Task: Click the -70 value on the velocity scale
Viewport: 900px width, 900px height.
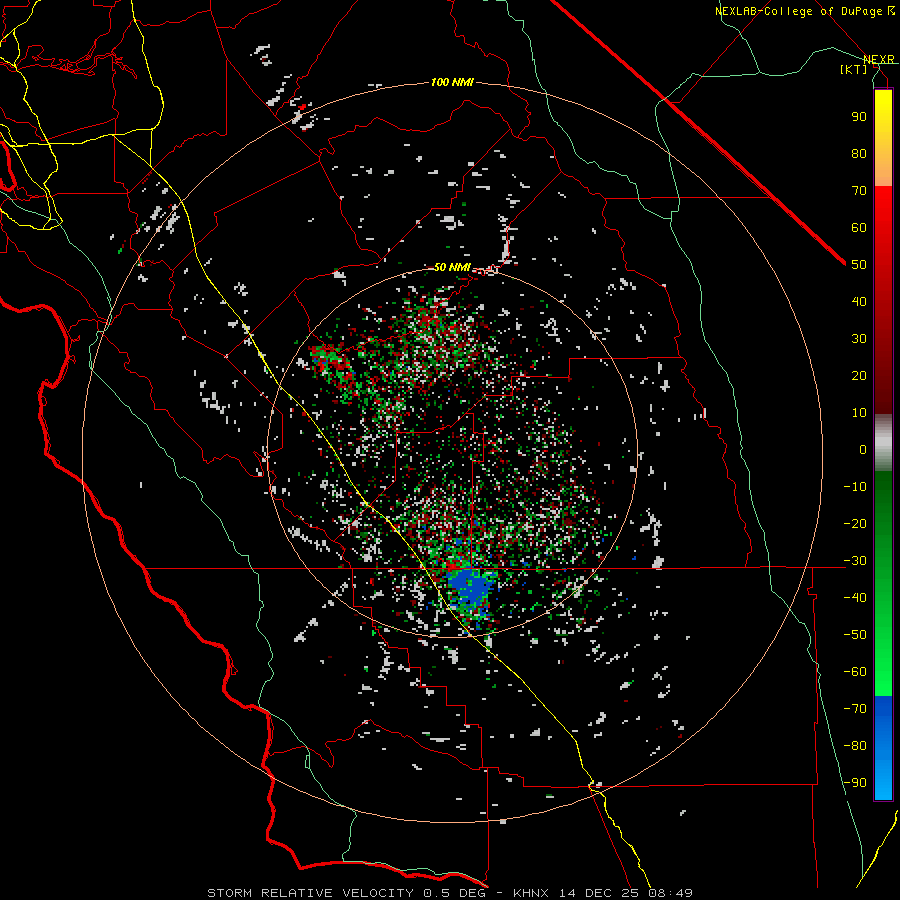Action: click(855, 709)
